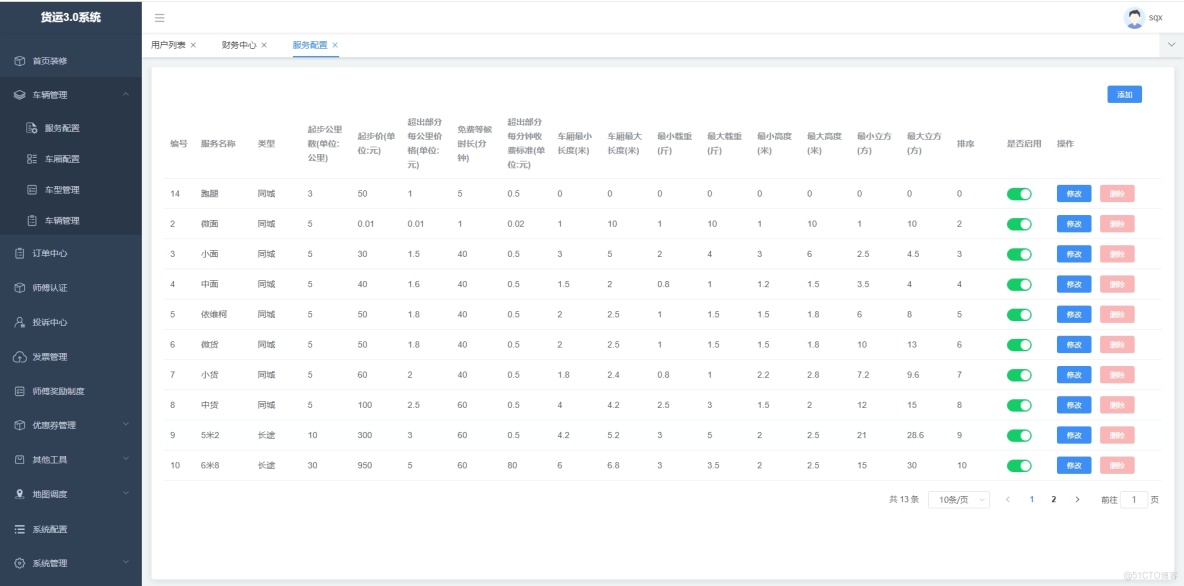Click the 优惠券管理 sidebar icon

pyautogui.click(x=20, y=425)
